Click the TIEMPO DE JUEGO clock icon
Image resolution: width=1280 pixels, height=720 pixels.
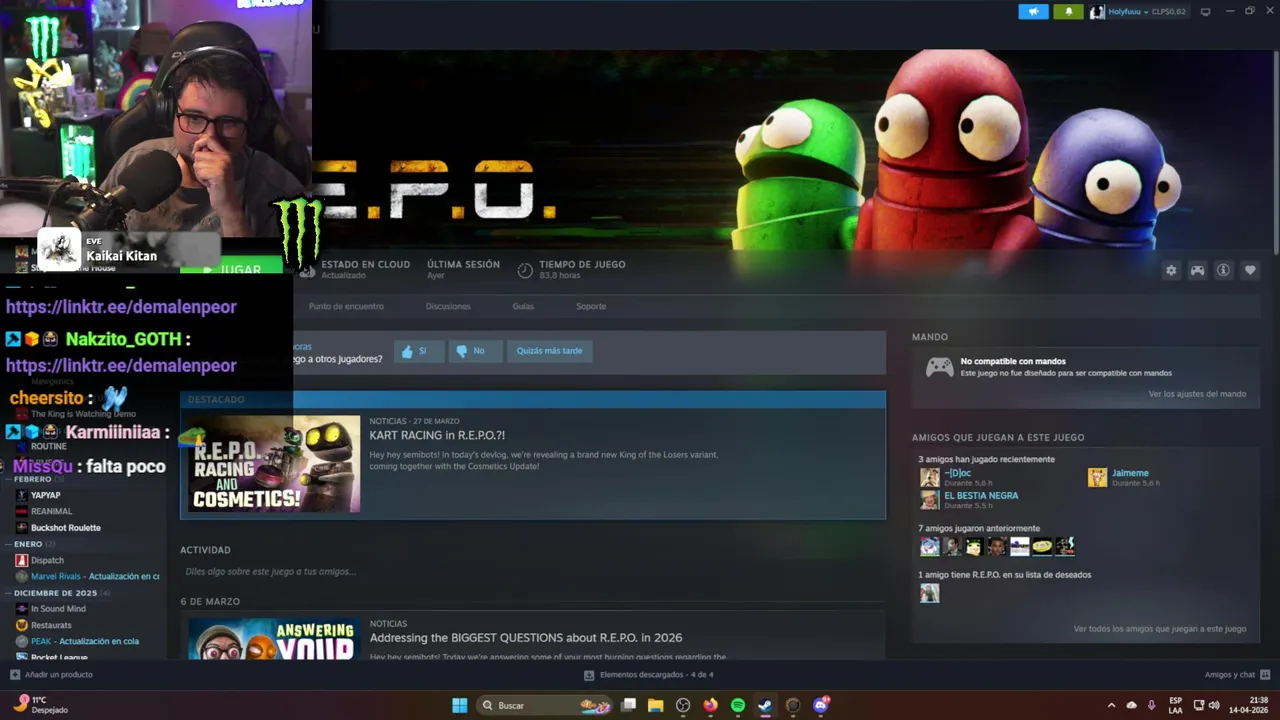pyautogui.click(x=525, y=270)
